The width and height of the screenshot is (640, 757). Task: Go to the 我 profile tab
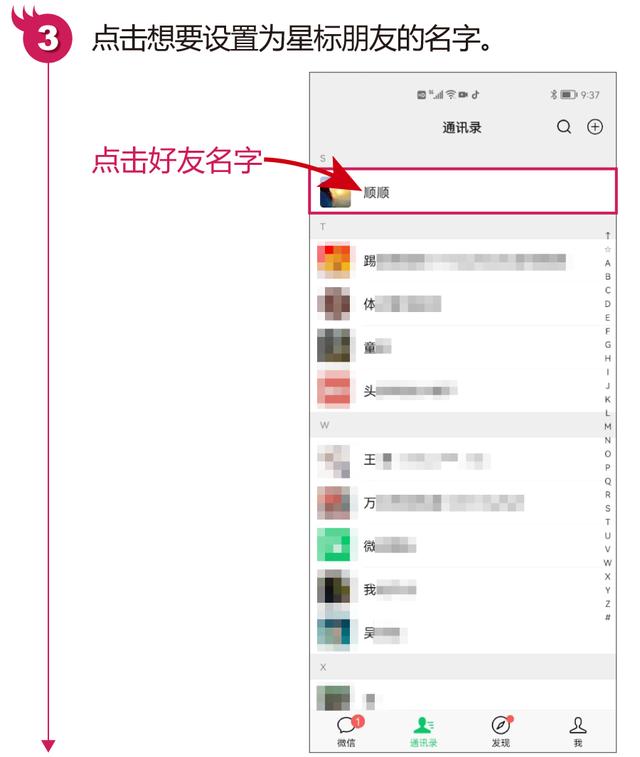tap(578, 731)
